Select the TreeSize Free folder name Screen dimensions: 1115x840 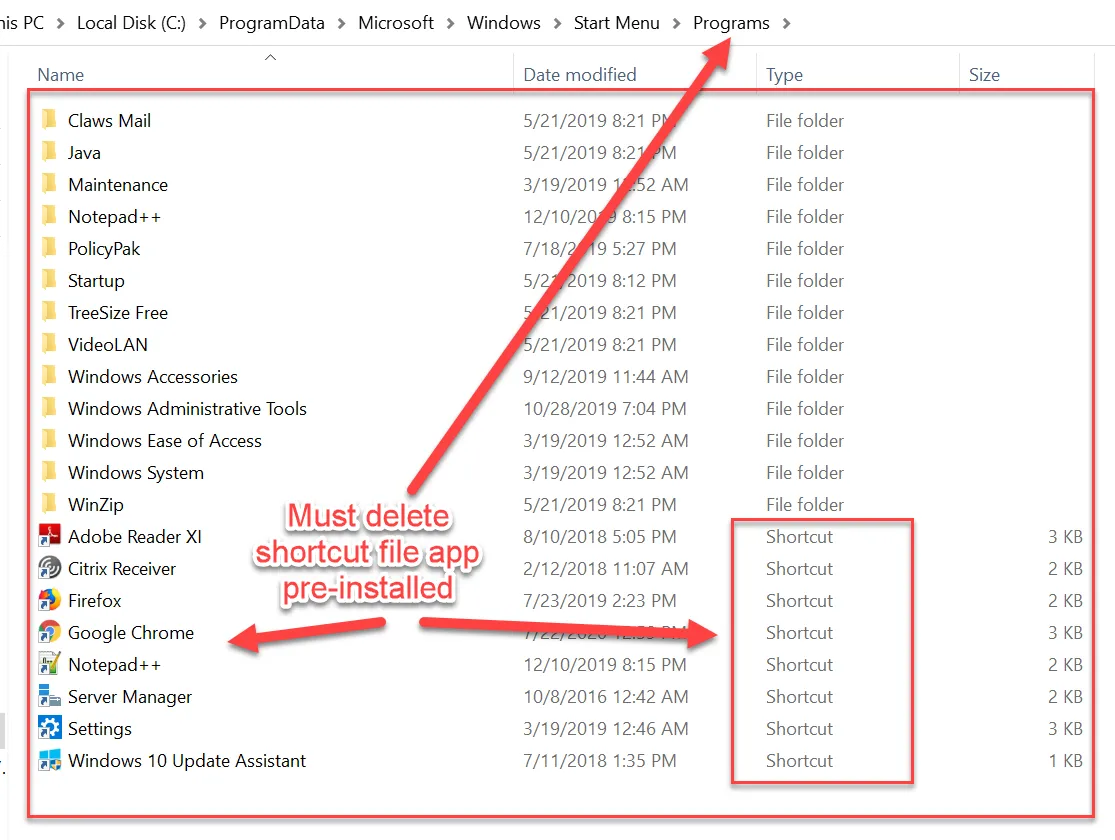click(x=118, y=313)
